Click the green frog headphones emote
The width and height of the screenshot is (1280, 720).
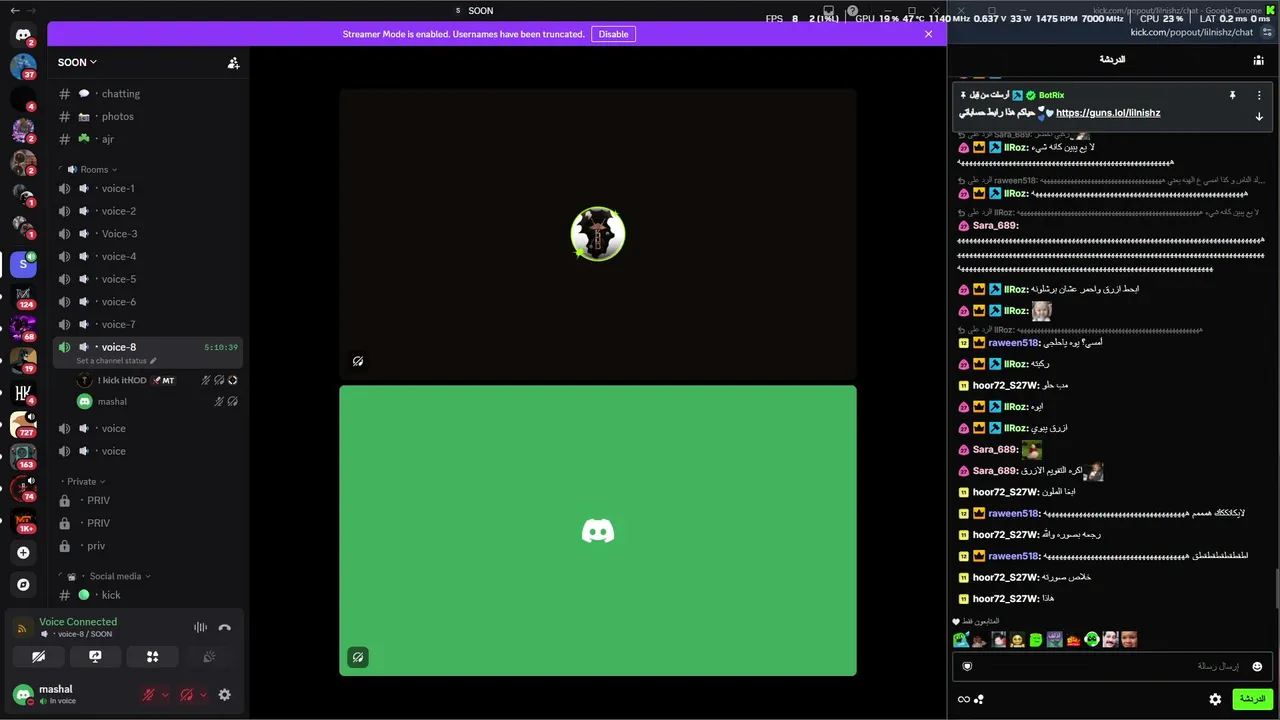(x=1092, y=639)
